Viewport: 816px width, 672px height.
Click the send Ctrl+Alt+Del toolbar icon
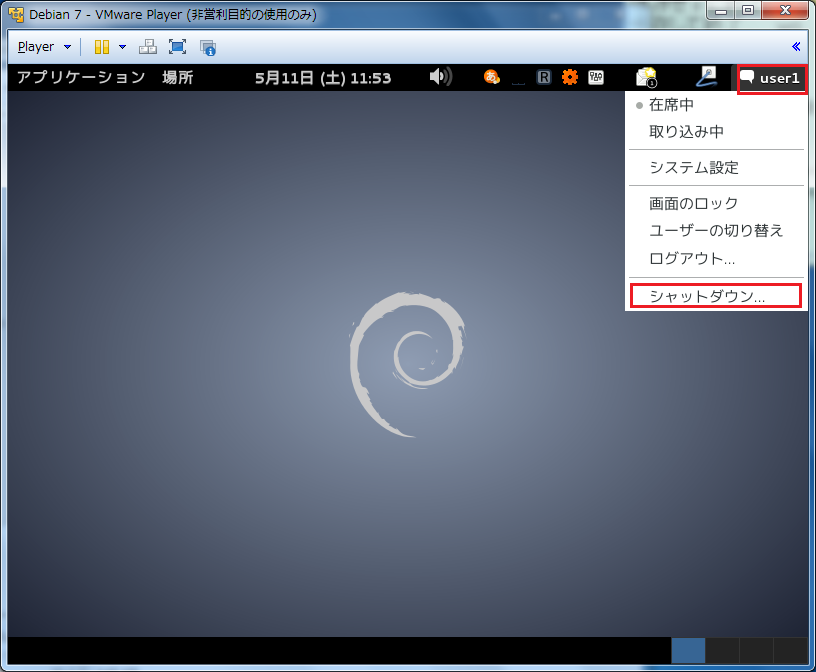point(147,47)
